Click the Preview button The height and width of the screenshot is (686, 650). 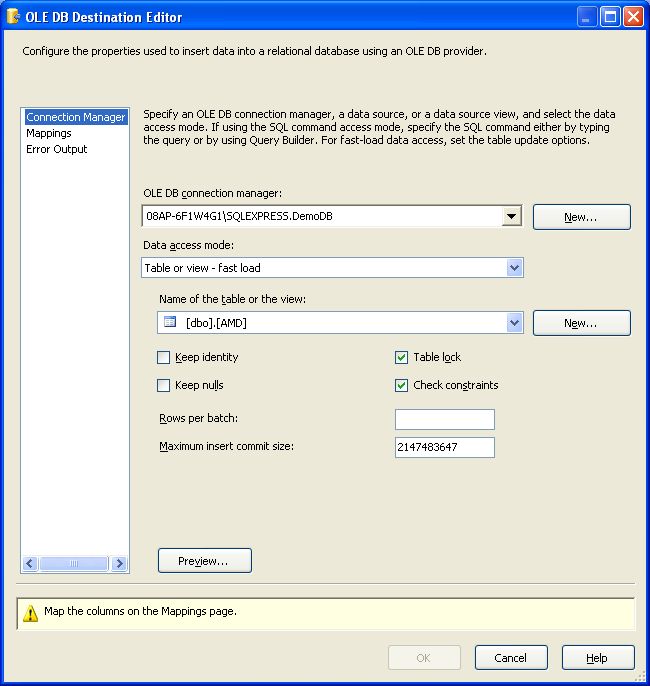tap(204, 561)
